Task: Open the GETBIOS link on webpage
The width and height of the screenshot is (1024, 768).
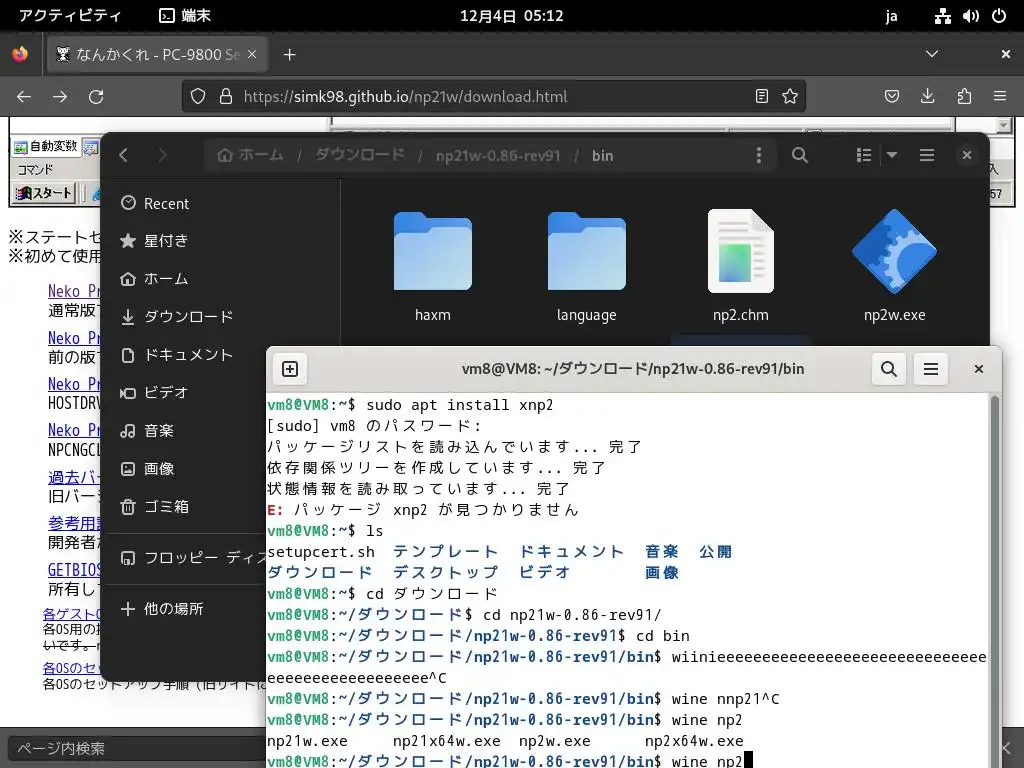Action: pyautogui.click(x=74, y=570)
